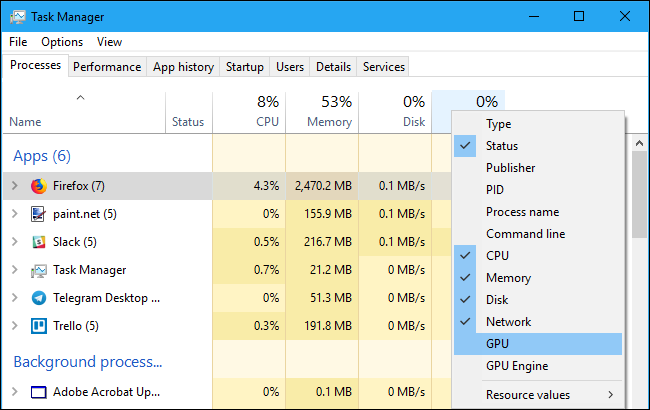This screenshot has width=650, height=410.
Task: Sort processes by Memory column header
Action: tap(329, 112)
